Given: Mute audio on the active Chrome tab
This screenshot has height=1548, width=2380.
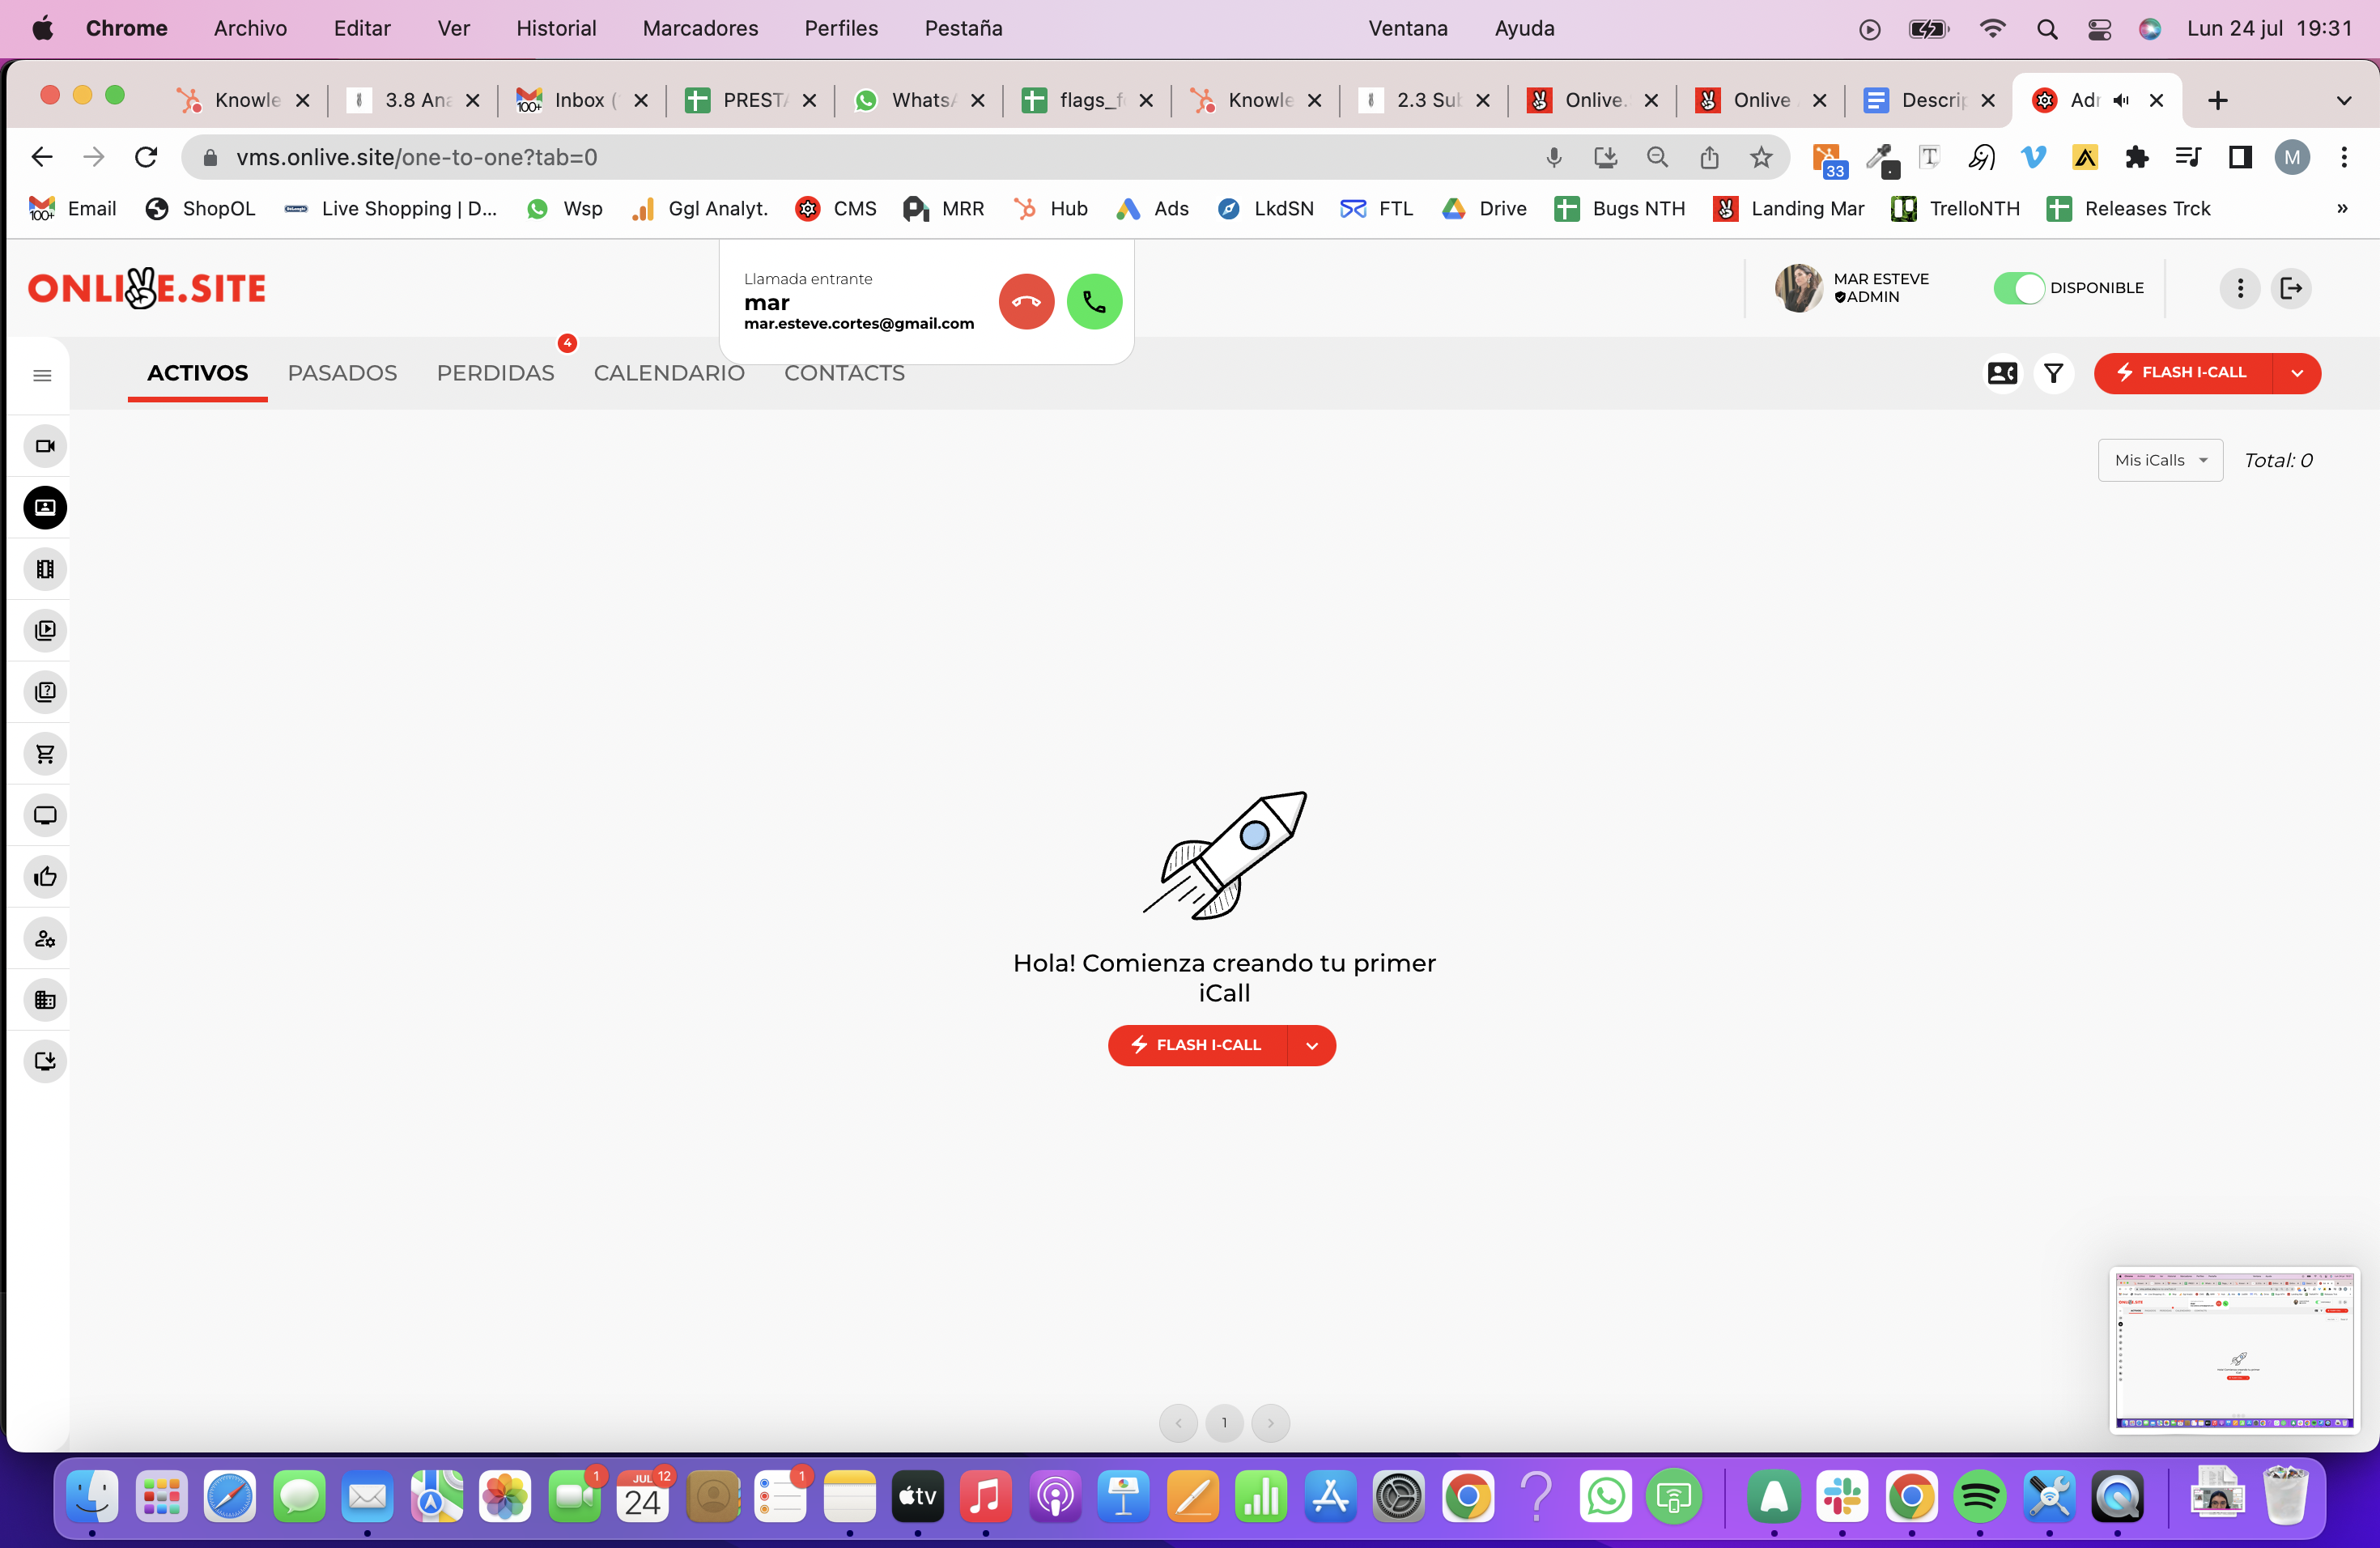Looking at the screenshot, I should [x=2121, y=100].
